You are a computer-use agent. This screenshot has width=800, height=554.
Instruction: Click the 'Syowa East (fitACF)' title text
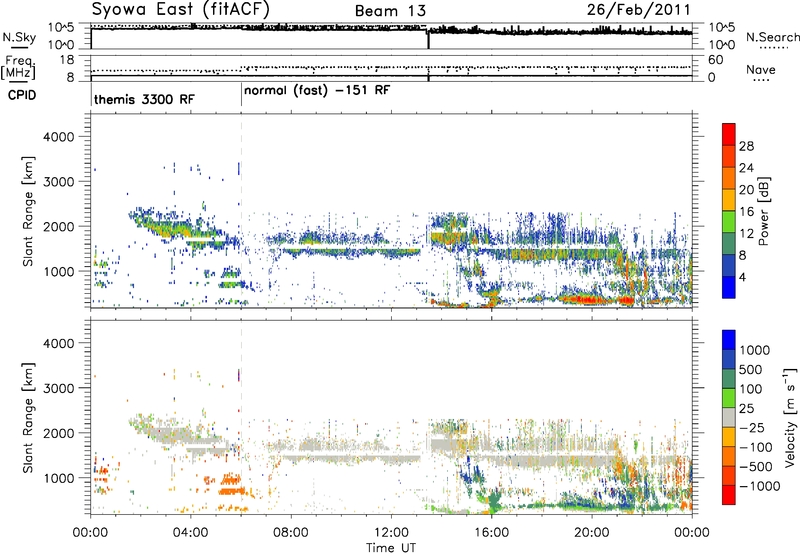181,9
